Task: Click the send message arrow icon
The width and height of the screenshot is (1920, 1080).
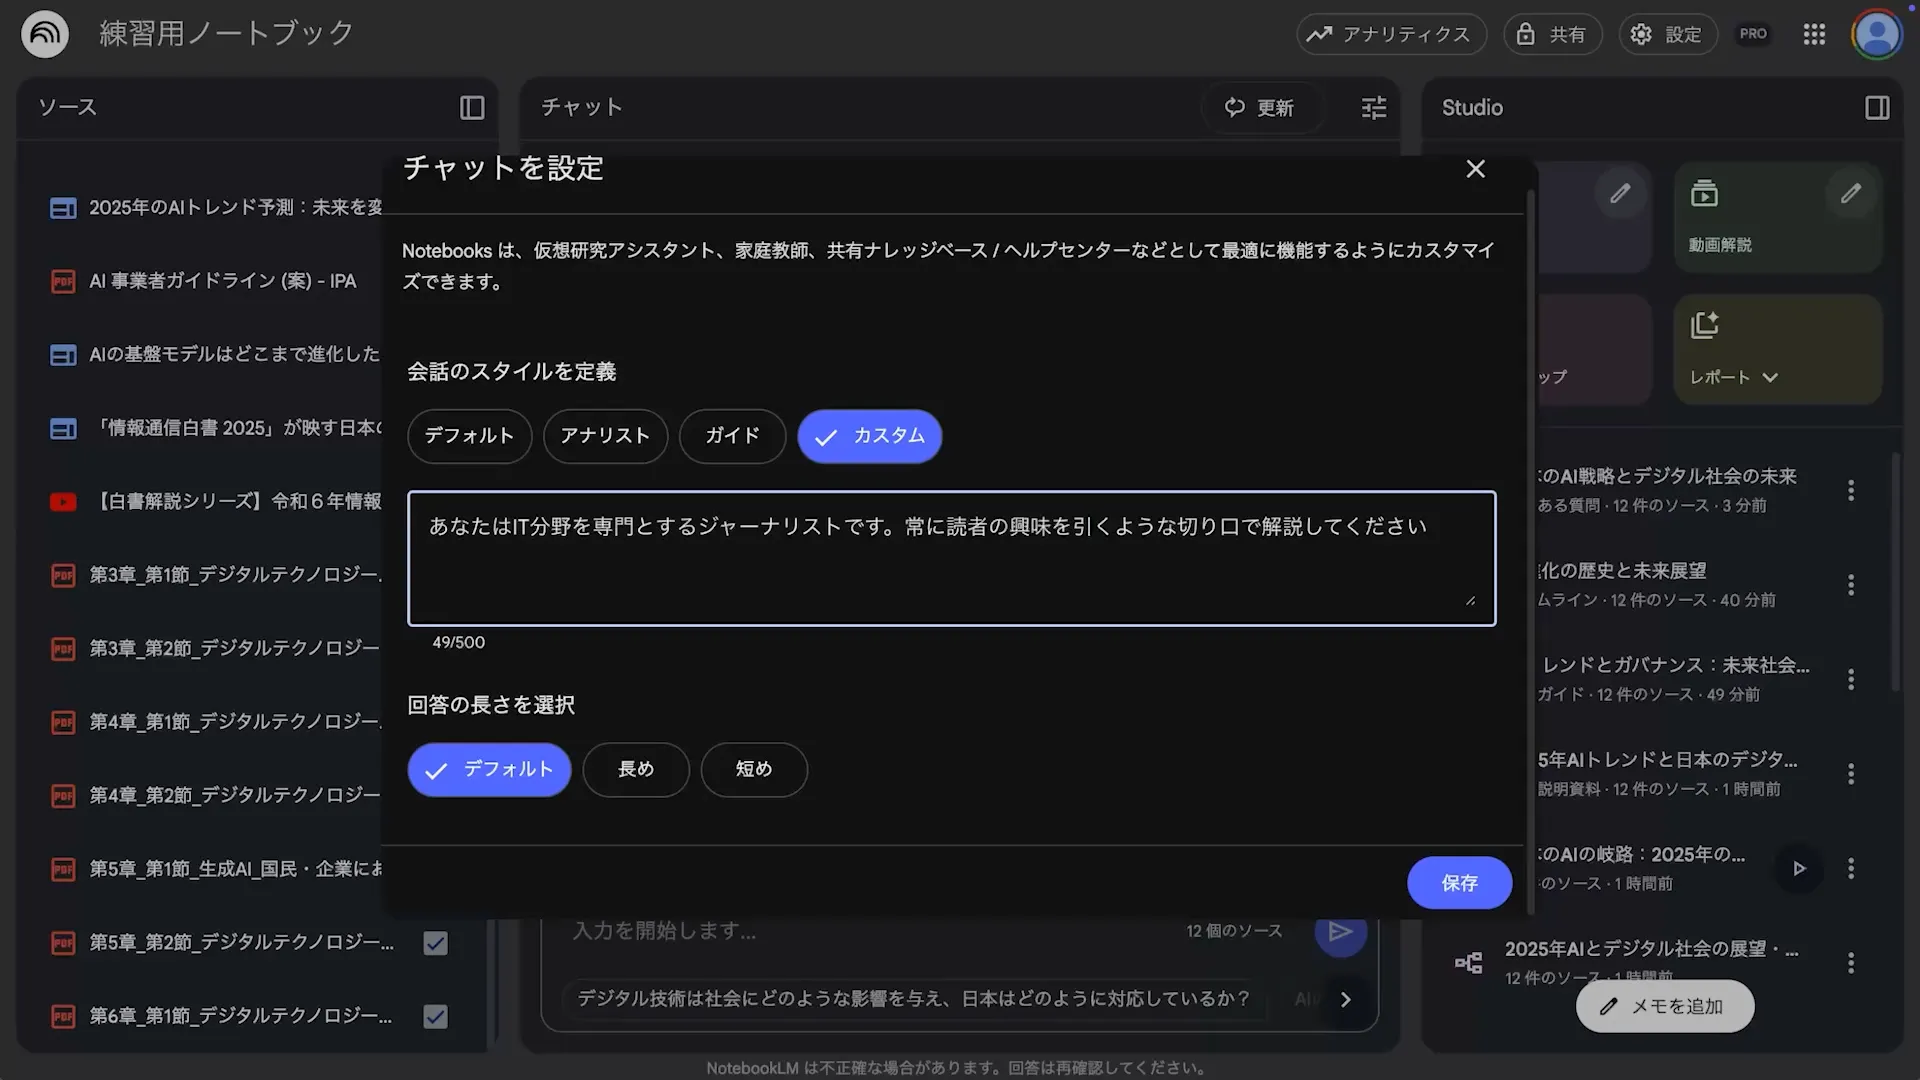Action: (x=1341, y=931)
